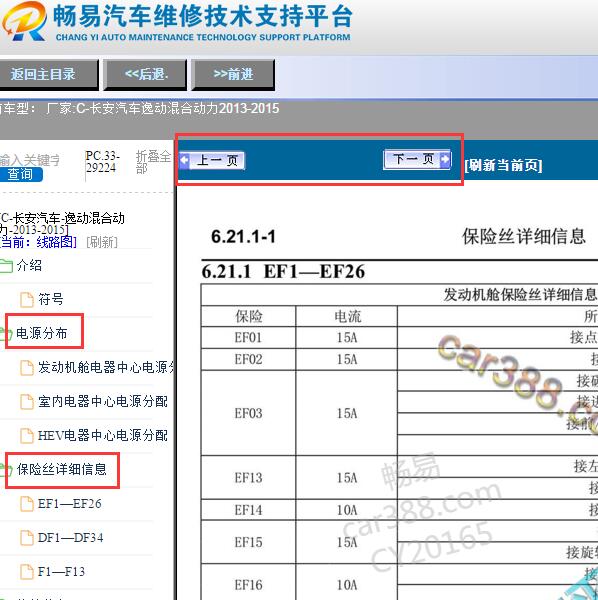Click the 电流 column header
The height and width of the screenshot is (600, 598).
[x=347, y=316]
